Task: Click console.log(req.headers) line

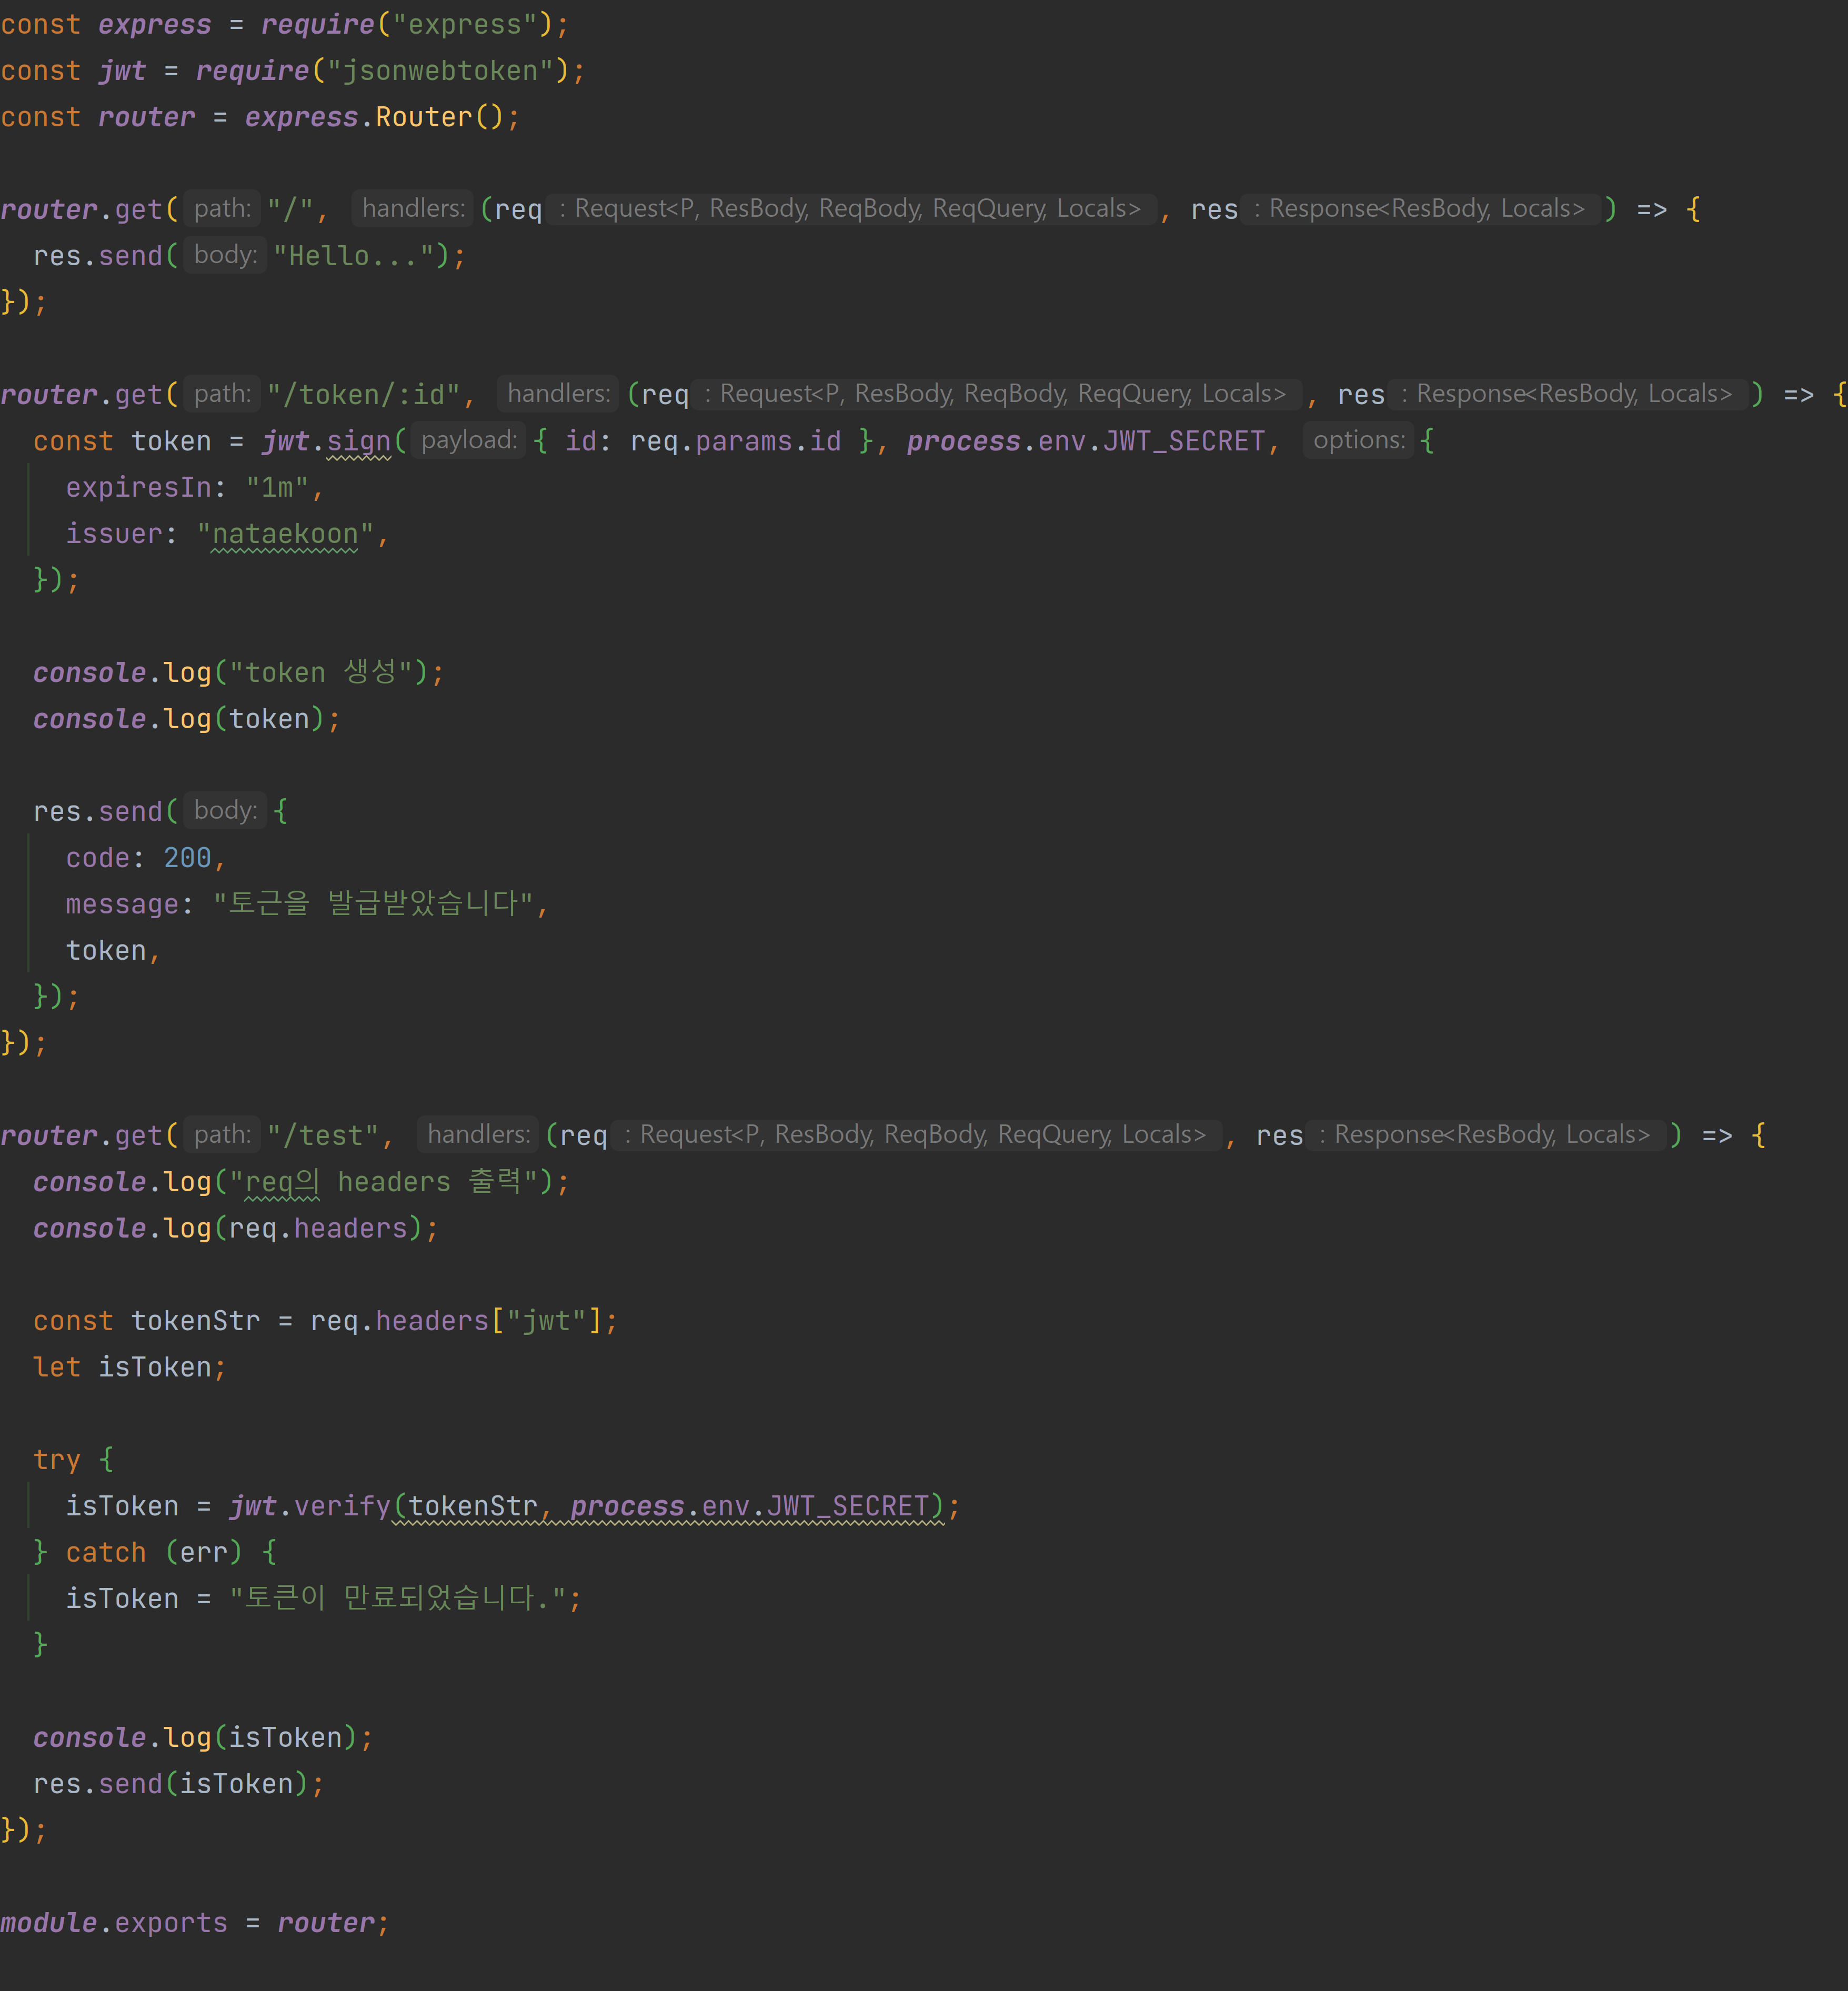Action: [x=236, y=1228]
